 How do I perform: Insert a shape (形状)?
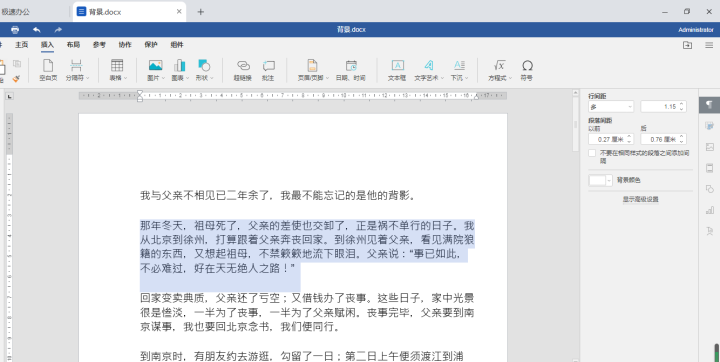pyautogui.click(x=203, y=70)
